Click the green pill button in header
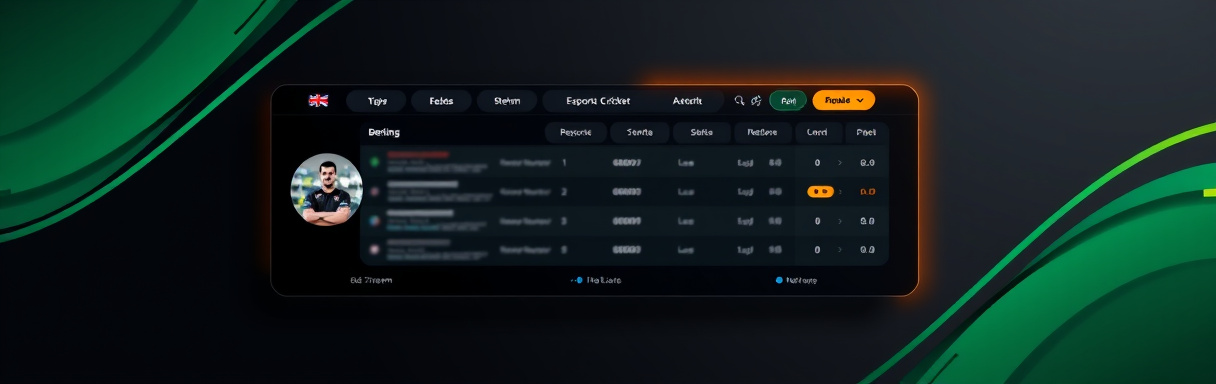The image size is (1216, 384). [788, 101]
